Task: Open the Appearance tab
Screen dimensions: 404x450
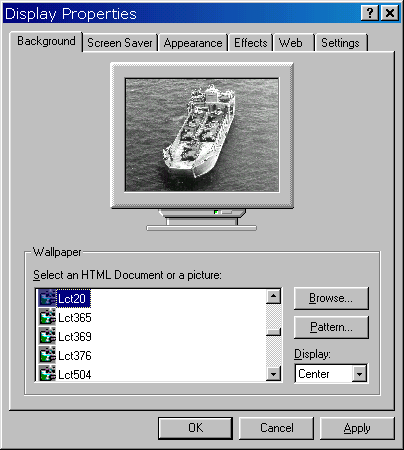Action: point(193,43)
